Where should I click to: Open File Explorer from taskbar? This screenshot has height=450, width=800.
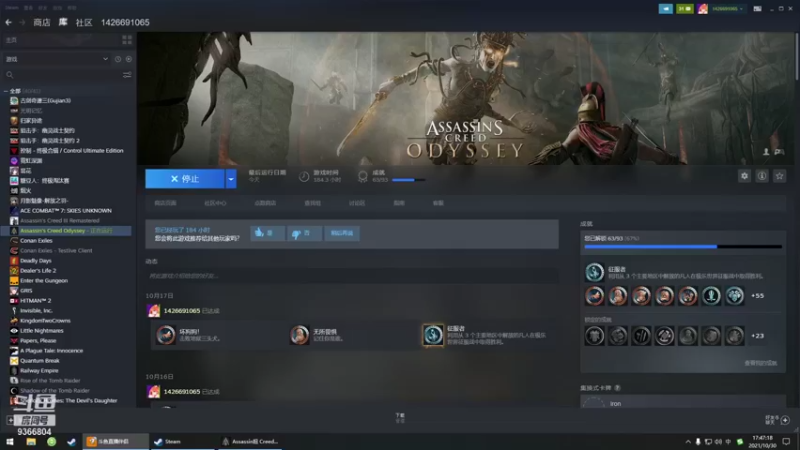tap(31, 442)
